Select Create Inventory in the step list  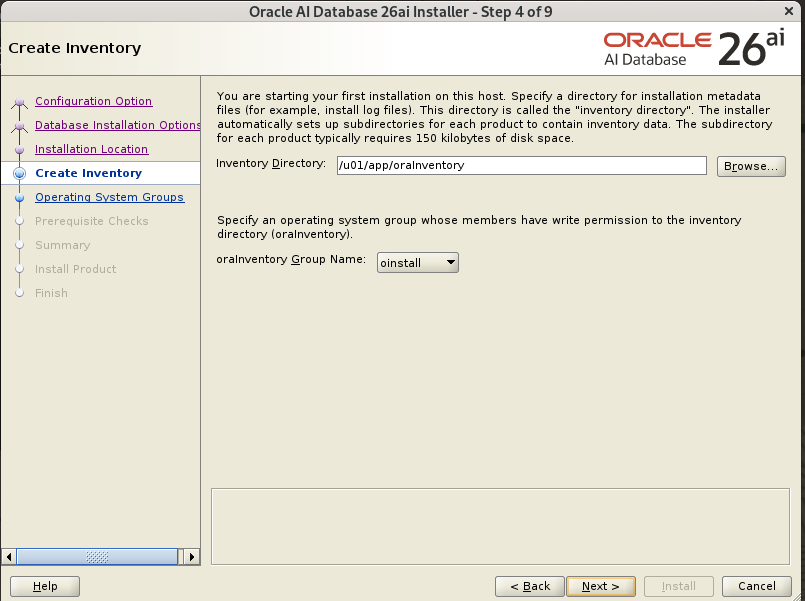point(88,173)
